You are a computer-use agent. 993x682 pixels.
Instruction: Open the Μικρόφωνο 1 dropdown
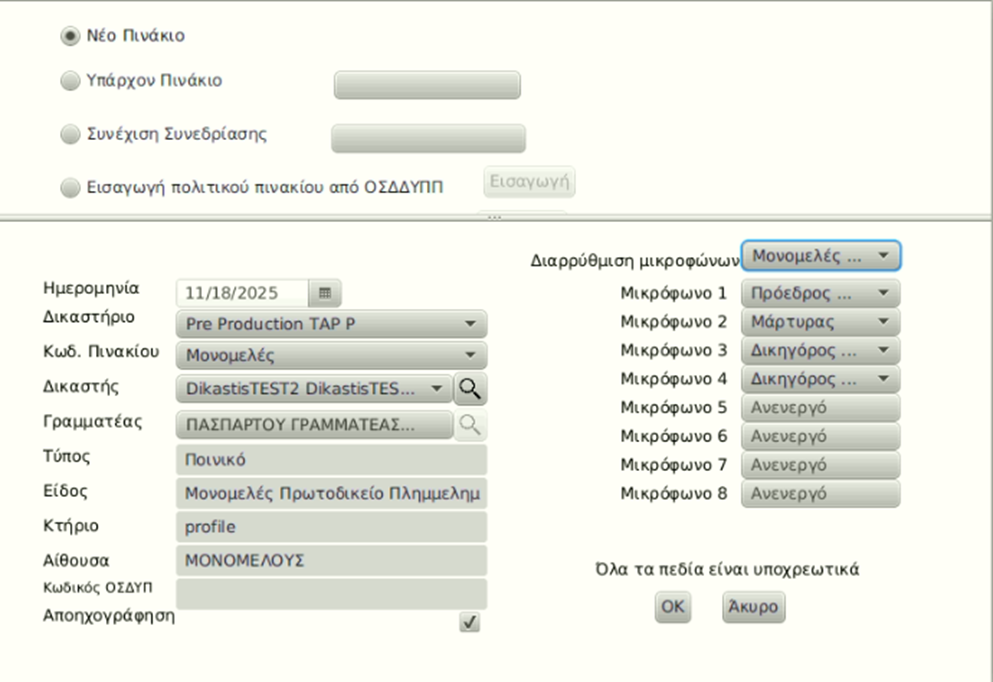(x=820, y=294)
